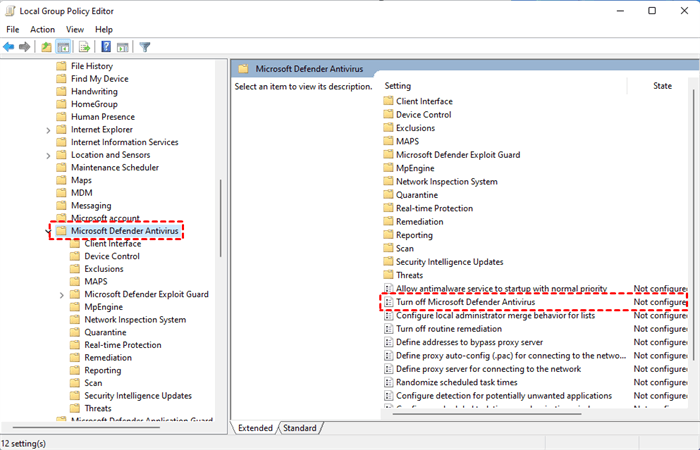
Task: Click the State column header
Action: (660, 86)
